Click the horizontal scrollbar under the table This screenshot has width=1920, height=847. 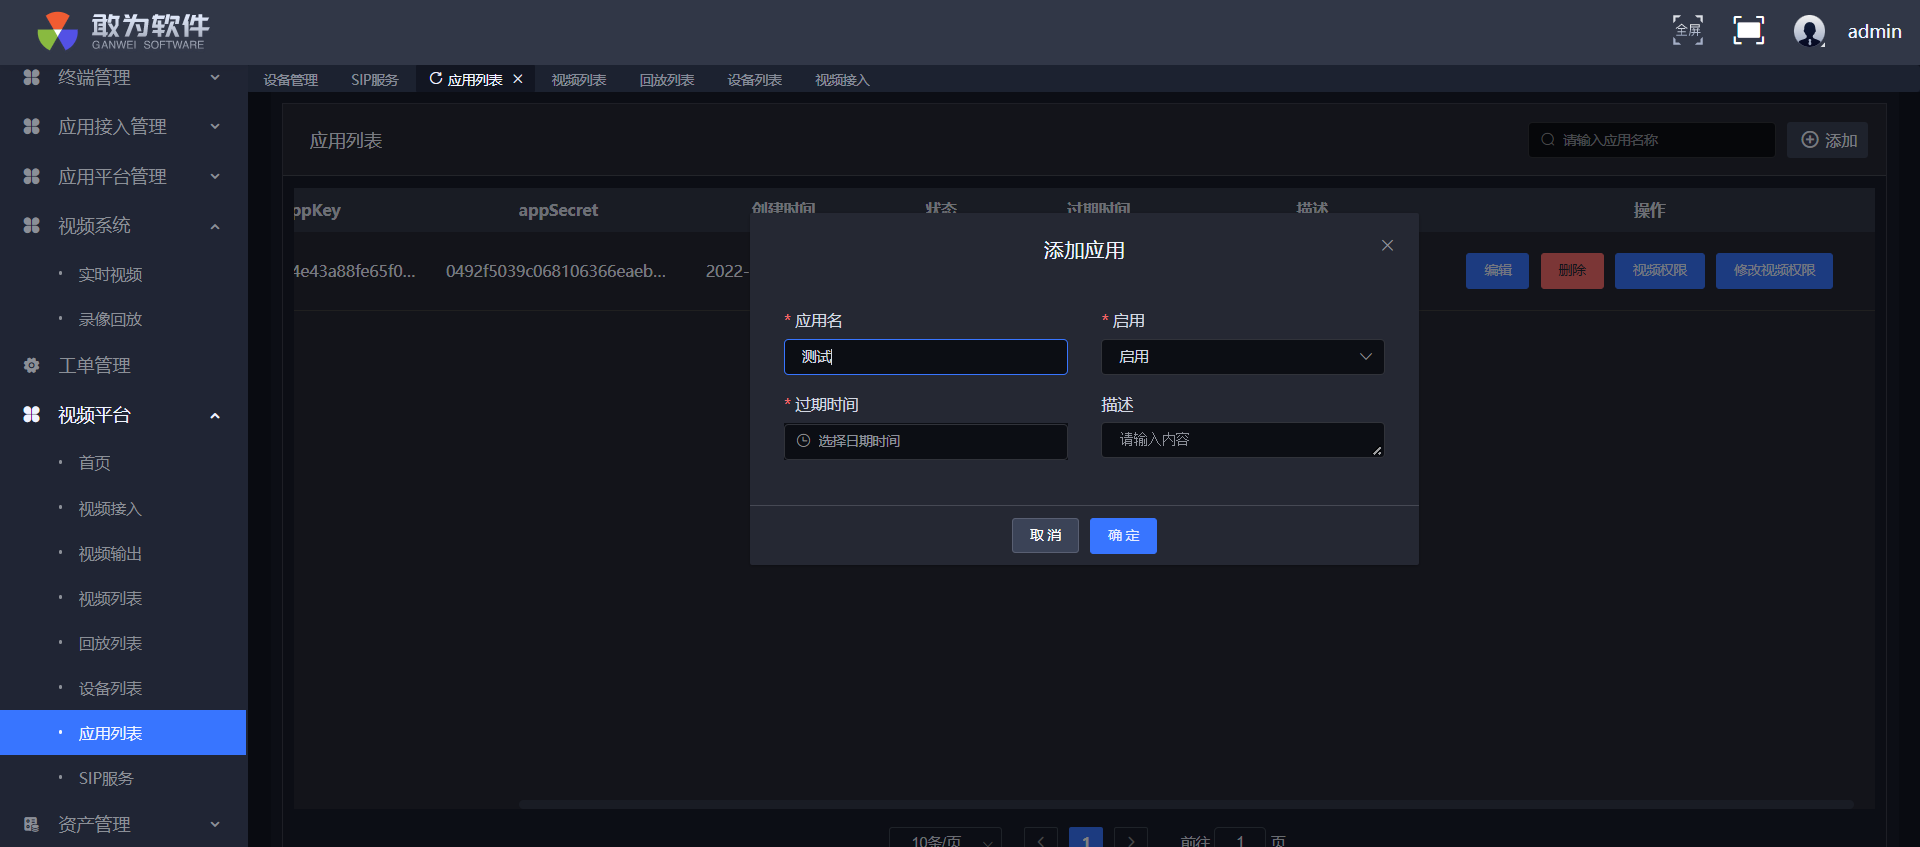pos(1185,804)
